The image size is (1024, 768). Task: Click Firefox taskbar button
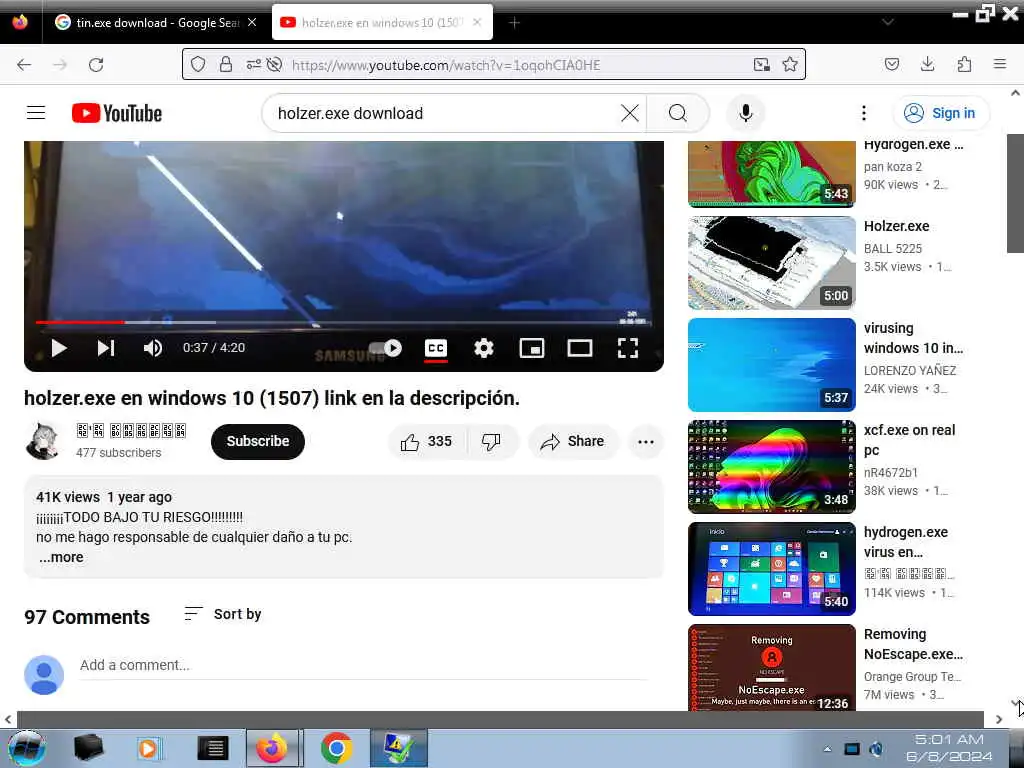pyautogui.click(x=272, y=748)
